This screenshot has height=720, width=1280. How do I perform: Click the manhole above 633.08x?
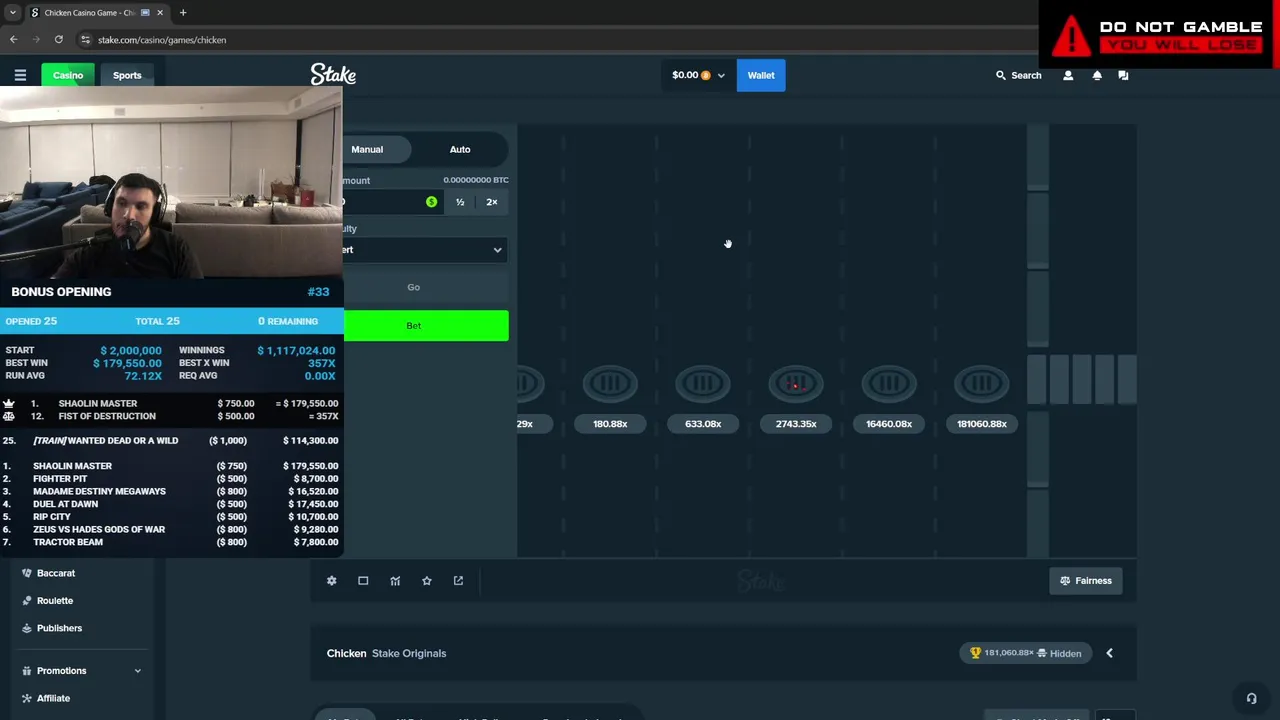pyautogui.click(x=703, y=383)
